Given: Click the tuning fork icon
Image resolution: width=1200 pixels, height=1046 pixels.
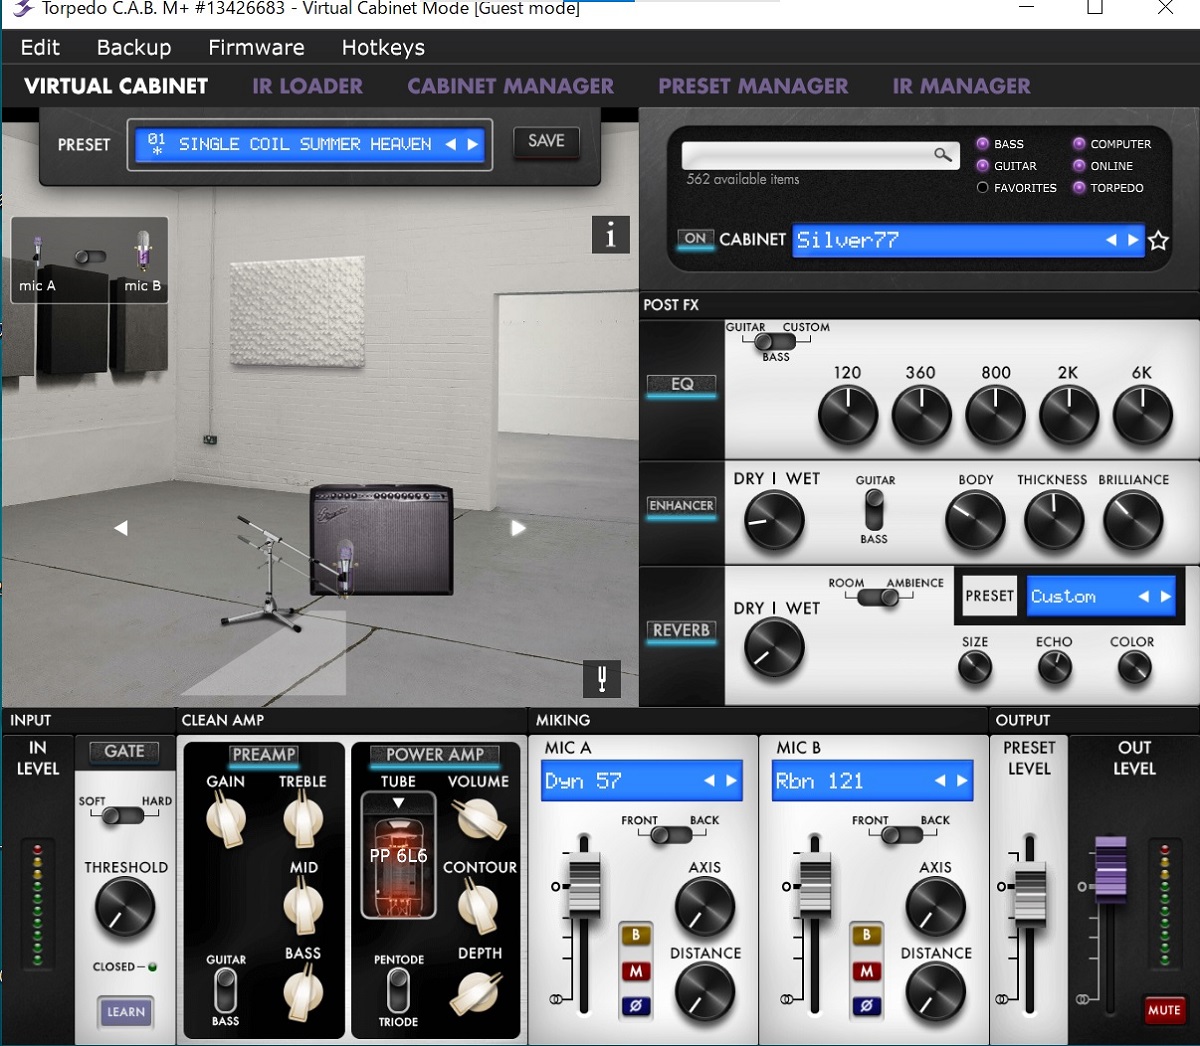Looking at the screenshot, I should (x=602, y=679).
